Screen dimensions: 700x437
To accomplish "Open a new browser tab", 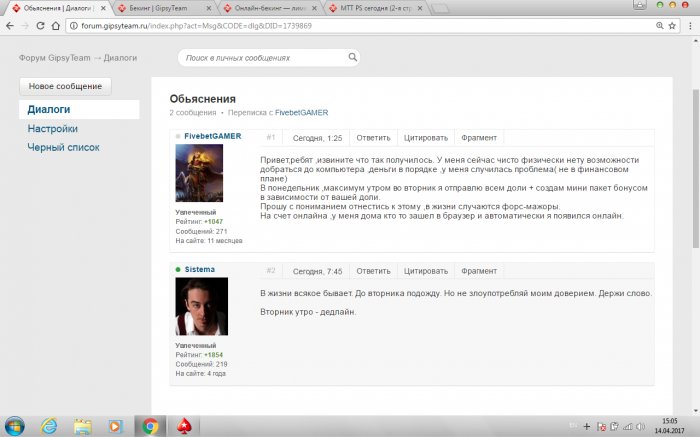I will click(440, 8).
